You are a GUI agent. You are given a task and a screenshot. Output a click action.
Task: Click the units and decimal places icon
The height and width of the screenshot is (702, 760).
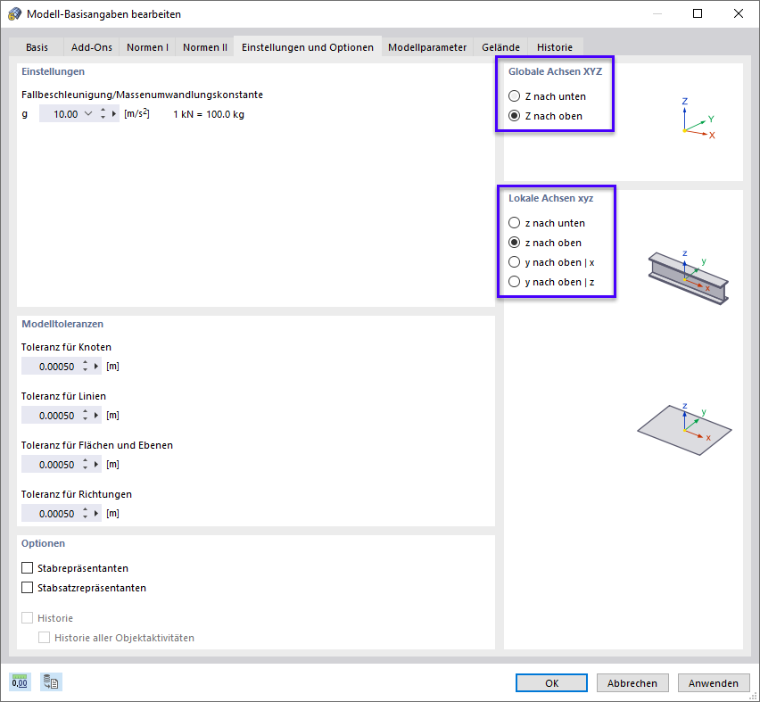pyautogui.click(x=20, y=682)
